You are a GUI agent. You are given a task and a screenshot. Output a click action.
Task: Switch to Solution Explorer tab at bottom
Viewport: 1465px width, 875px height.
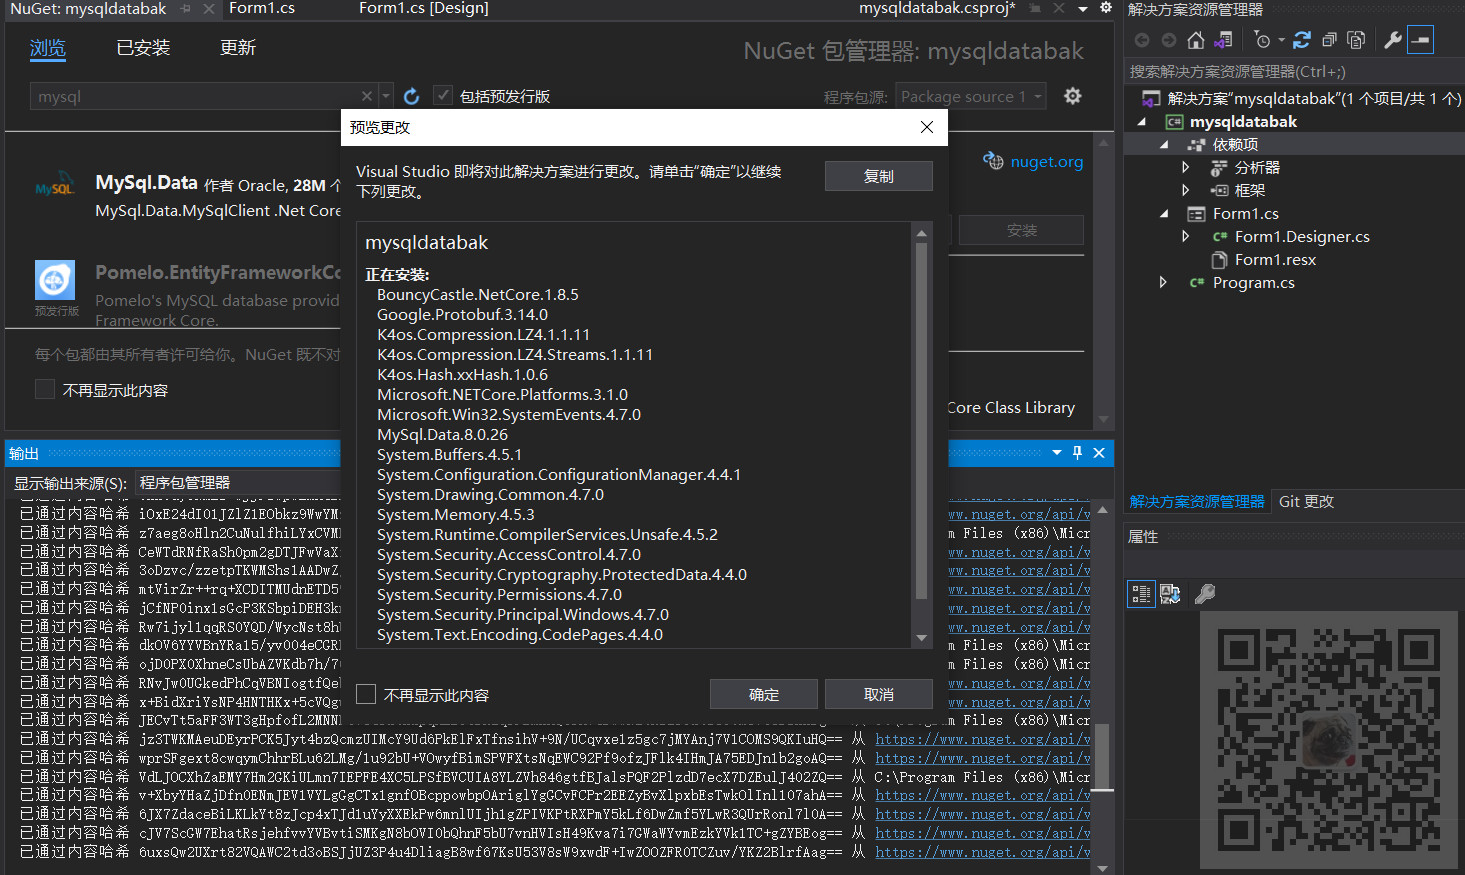[1197, 502]
